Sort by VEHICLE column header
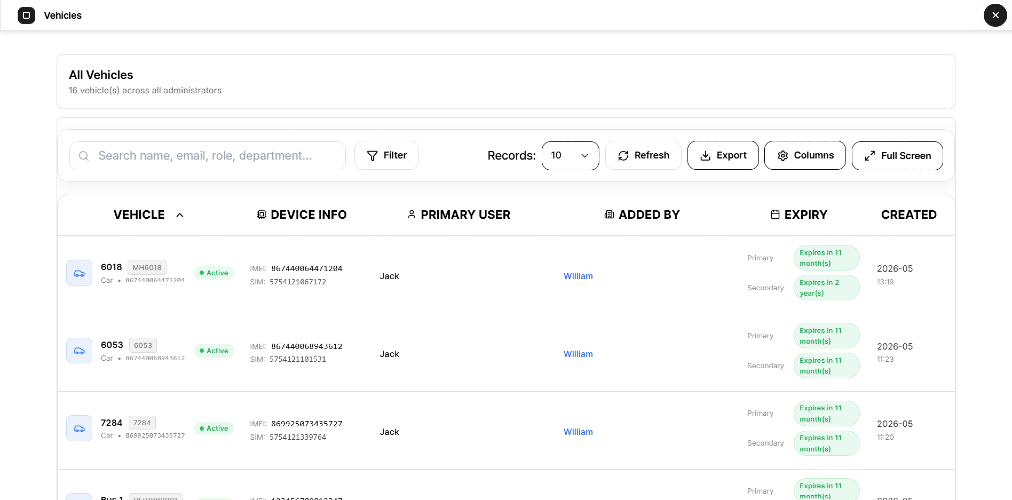The width and height of the screenshot is (1012, 500). pyautogui.click(x=139, y=215)
